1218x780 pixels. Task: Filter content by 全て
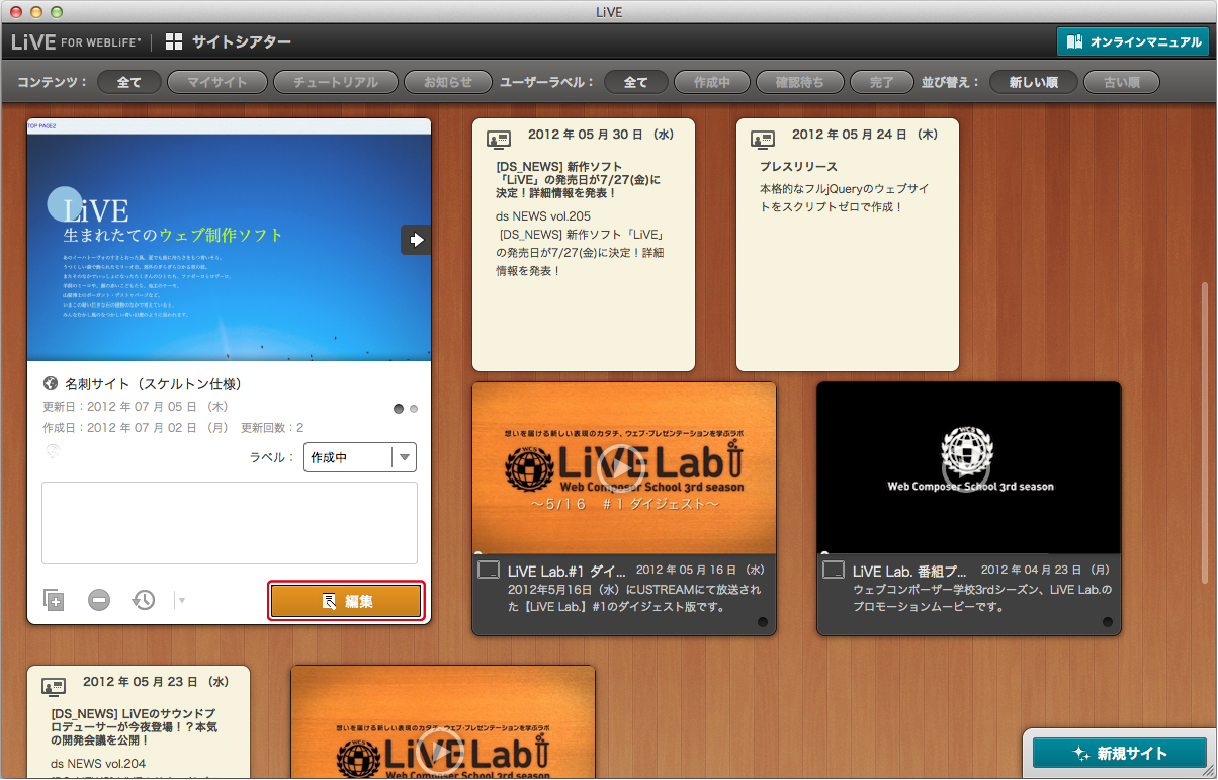[x=129, y=82]
